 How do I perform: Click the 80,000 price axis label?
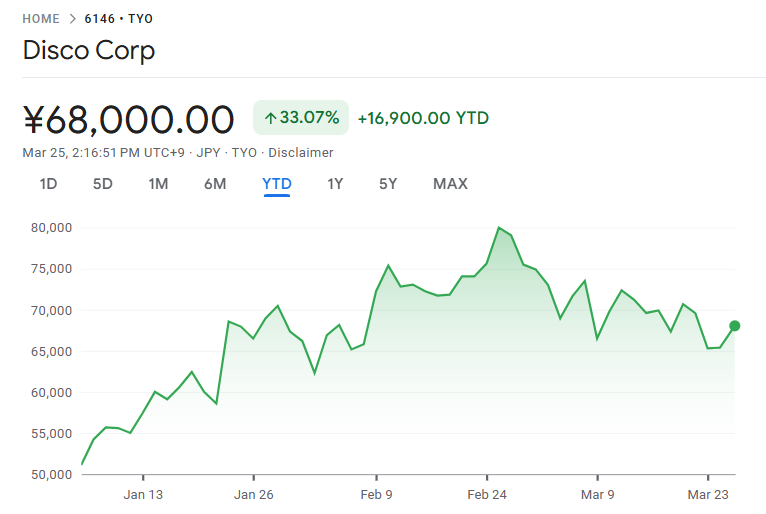52,228
